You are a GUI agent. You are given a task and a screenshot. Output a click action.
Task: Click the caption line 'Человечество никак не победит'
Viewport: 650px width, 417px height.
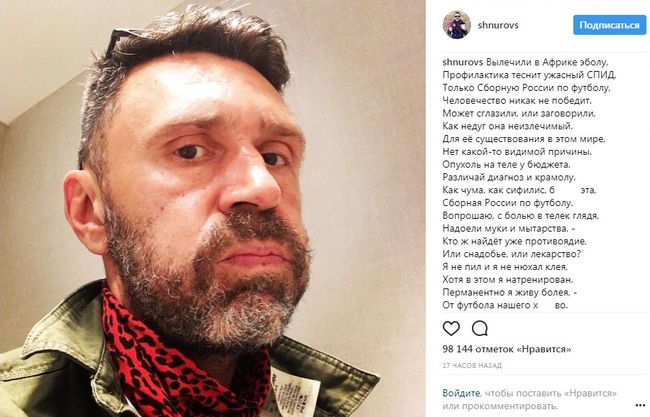517,101
